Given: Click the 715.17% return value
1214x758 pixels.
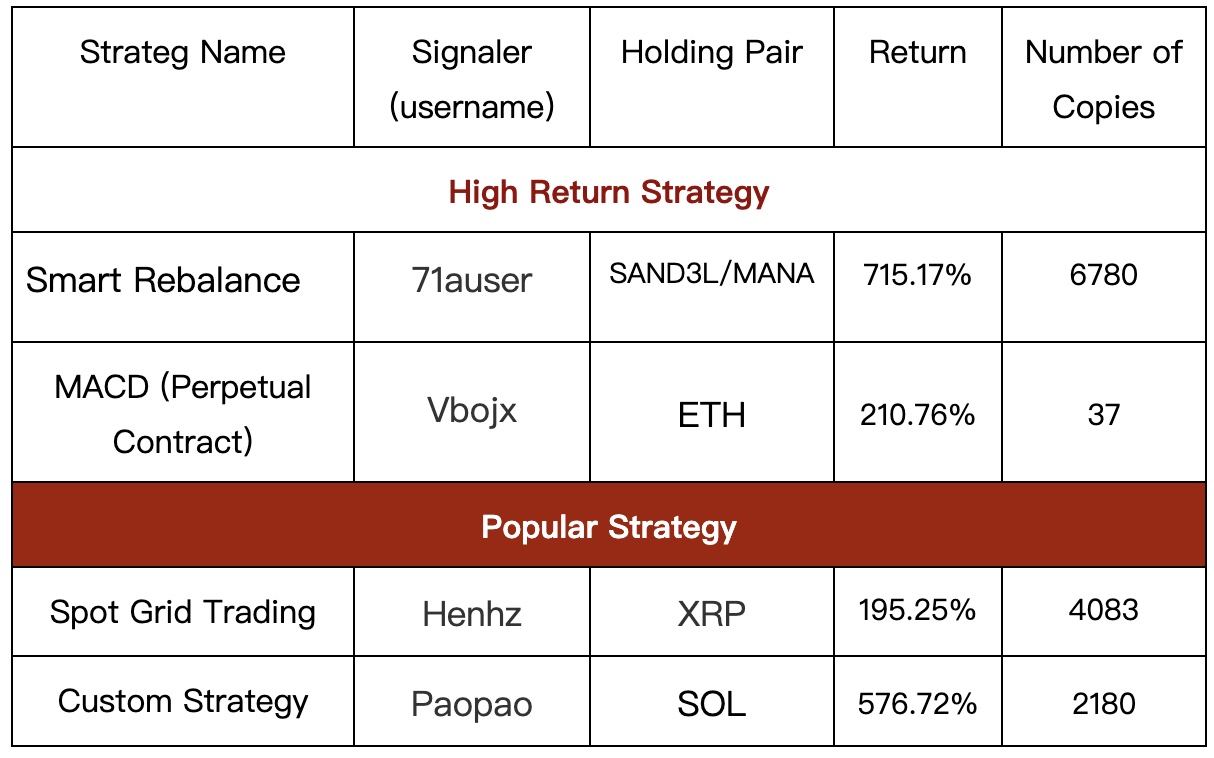Looking at the screenshot, I should tap(917, 275).
